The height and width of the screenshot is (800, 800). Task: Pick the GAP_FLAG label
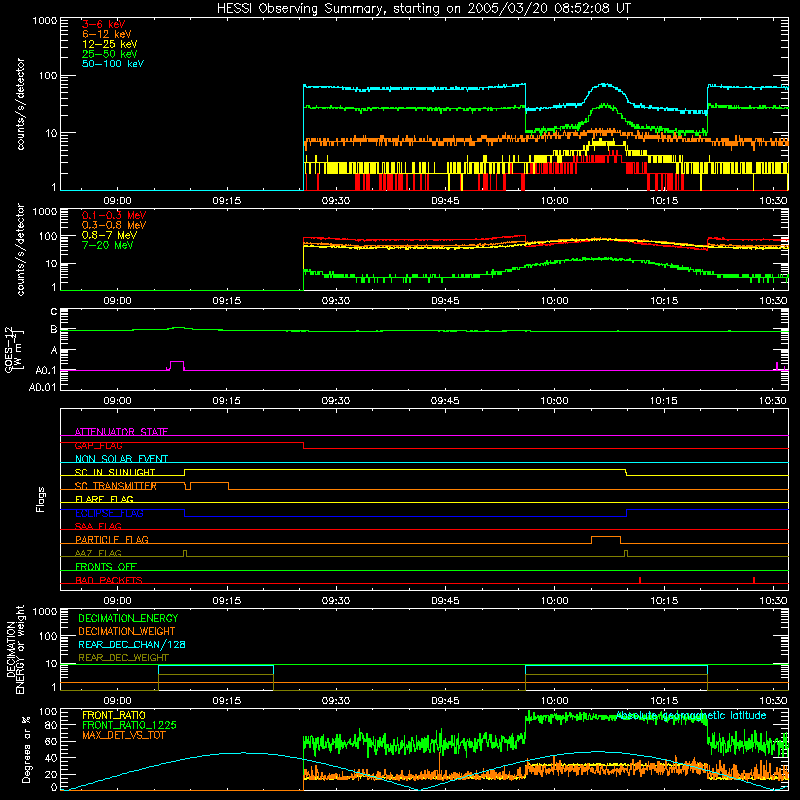(x=98, y=445)
